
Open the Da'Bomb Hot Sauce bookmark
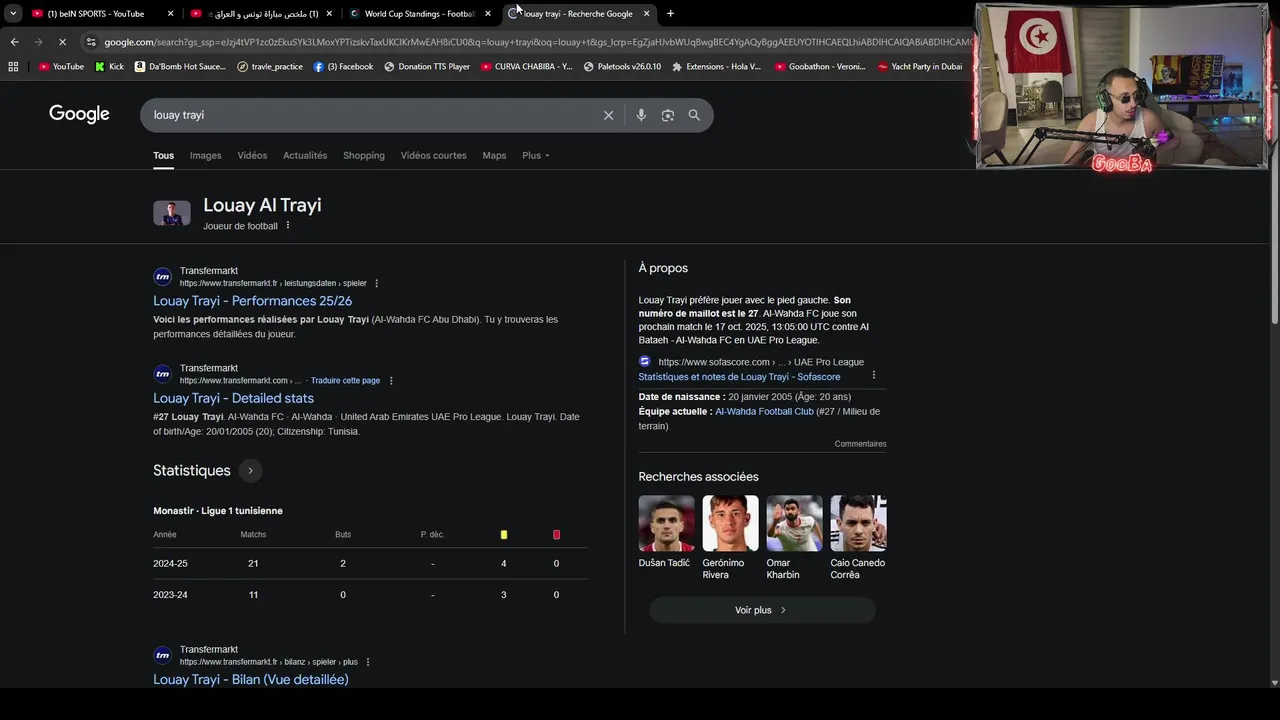click(x=179, y=67)
